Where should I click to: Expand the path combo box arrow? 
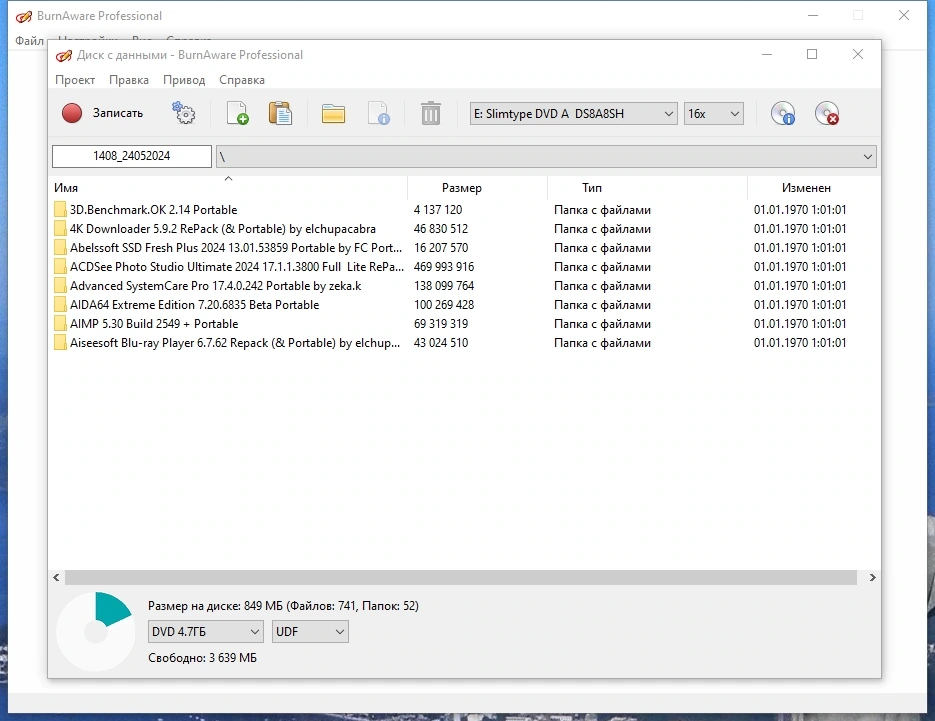tap(868, 157)
